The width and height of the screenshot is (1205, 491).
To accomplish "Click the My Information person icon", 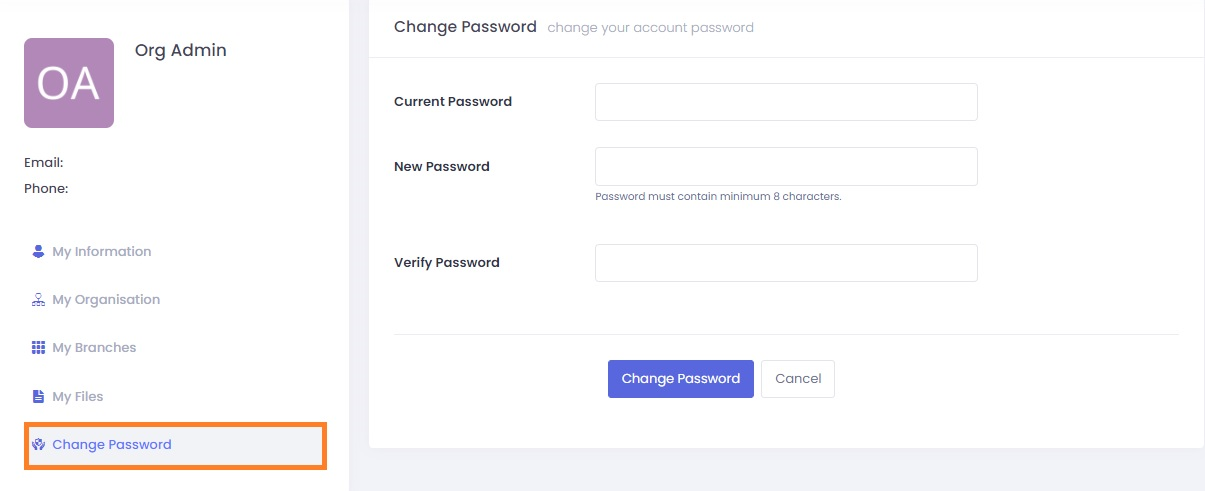I will click(39, 251).
